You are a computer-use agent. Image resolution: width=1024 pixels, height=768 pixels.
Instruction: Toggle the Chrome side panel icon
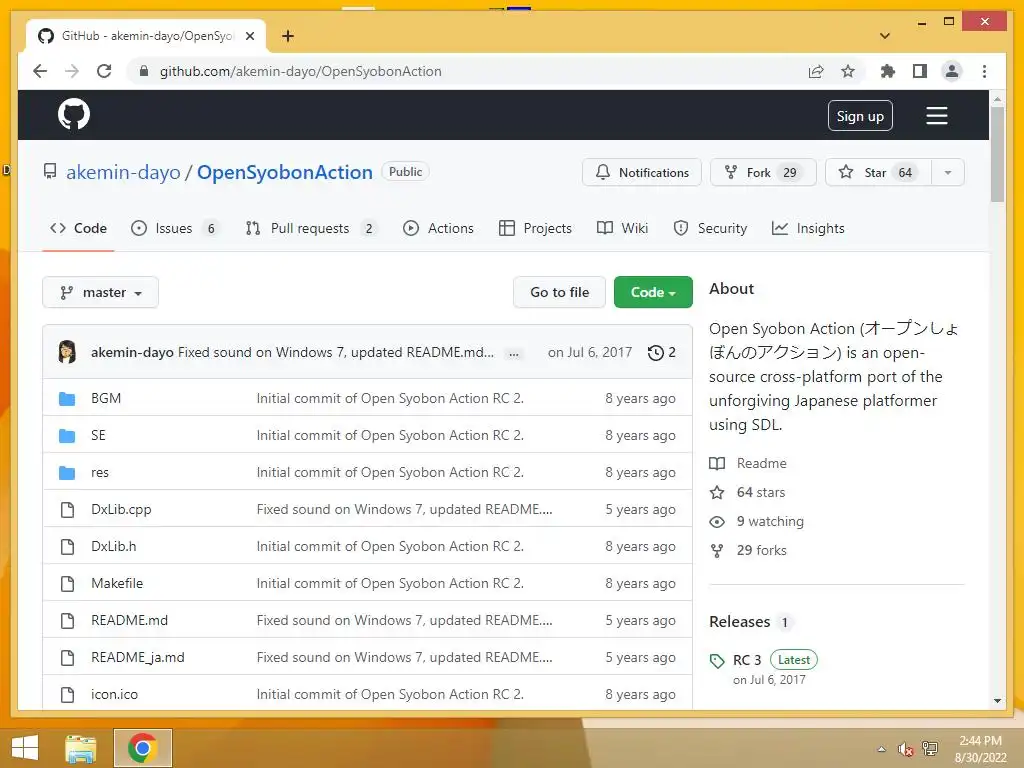tap(920, 71)
